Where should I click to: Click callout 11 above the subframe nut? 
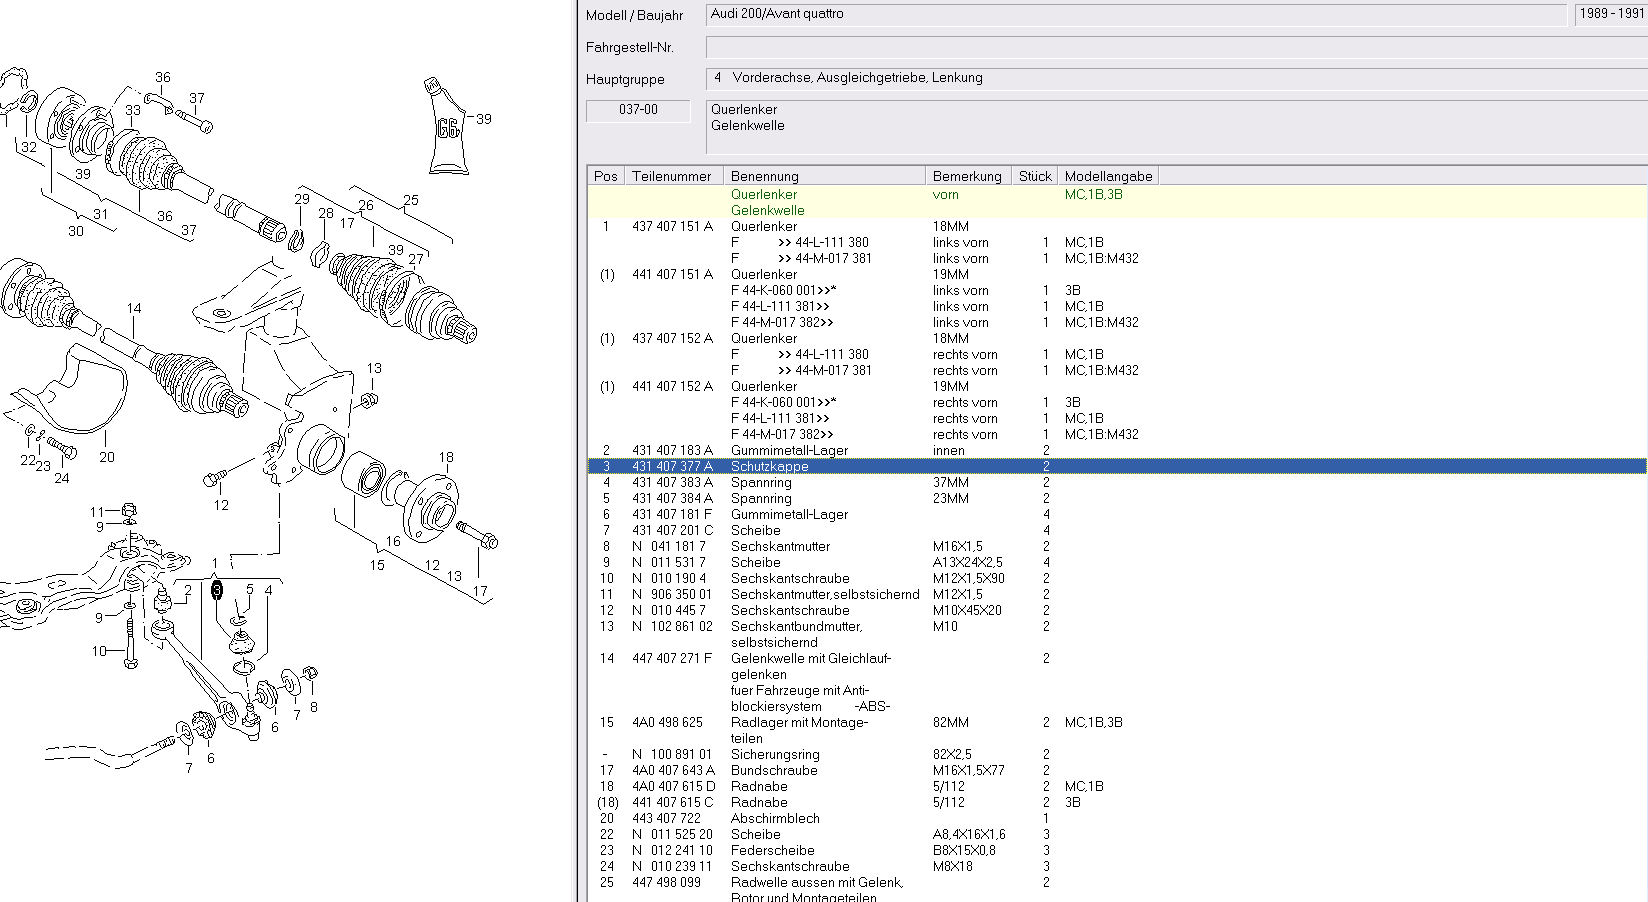click(97, 512)
